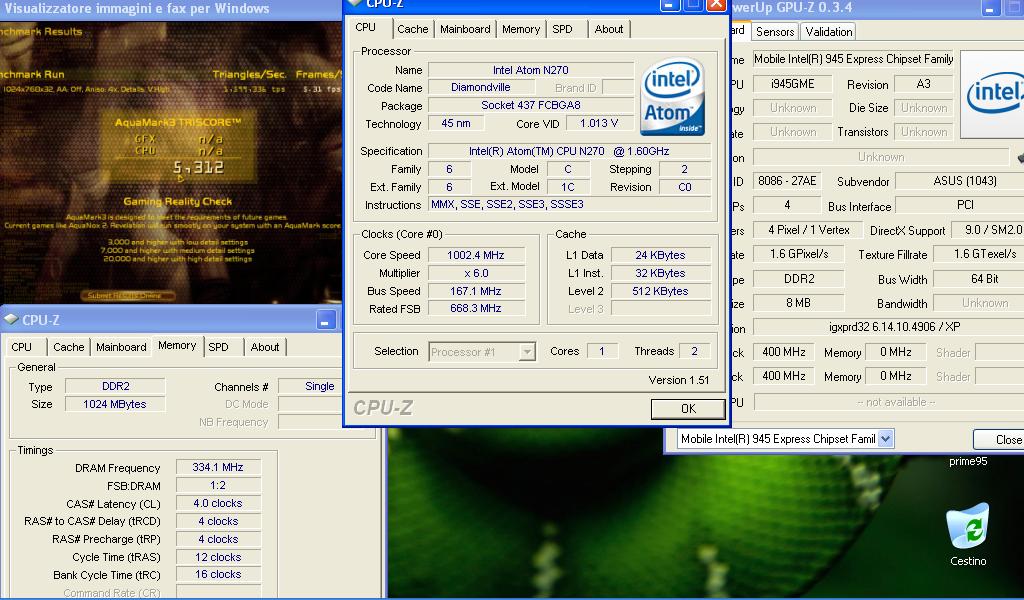Minimize the CPU-Z Memory window

coord(326,320)
